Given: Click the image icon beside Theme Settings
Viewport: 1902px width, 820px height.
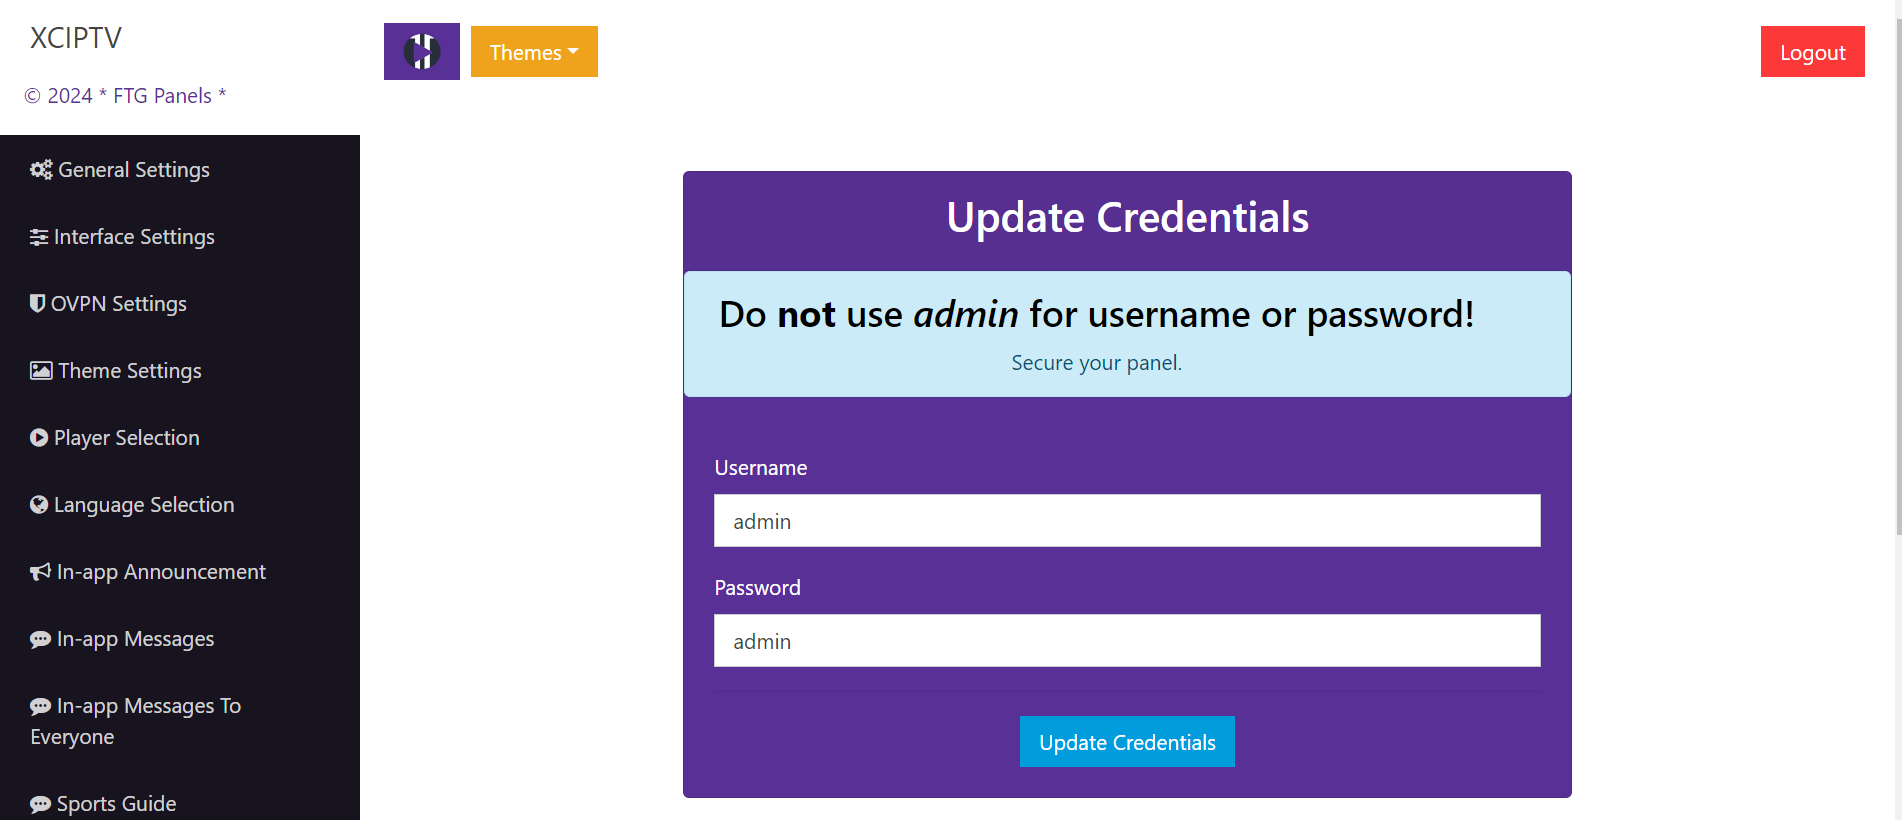Looking at the screenshot, I should (x=41, y=371).
